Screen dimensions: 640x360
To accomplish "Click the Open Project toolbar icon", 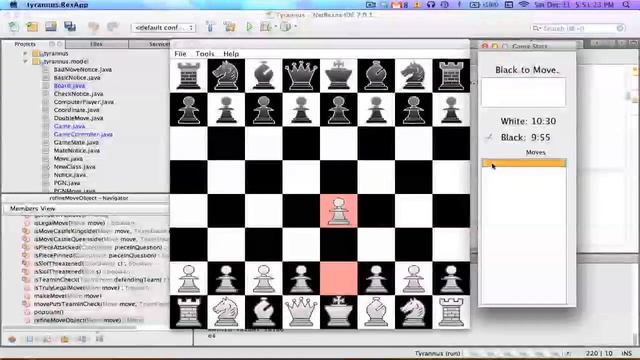I will [x=51, y=27].
